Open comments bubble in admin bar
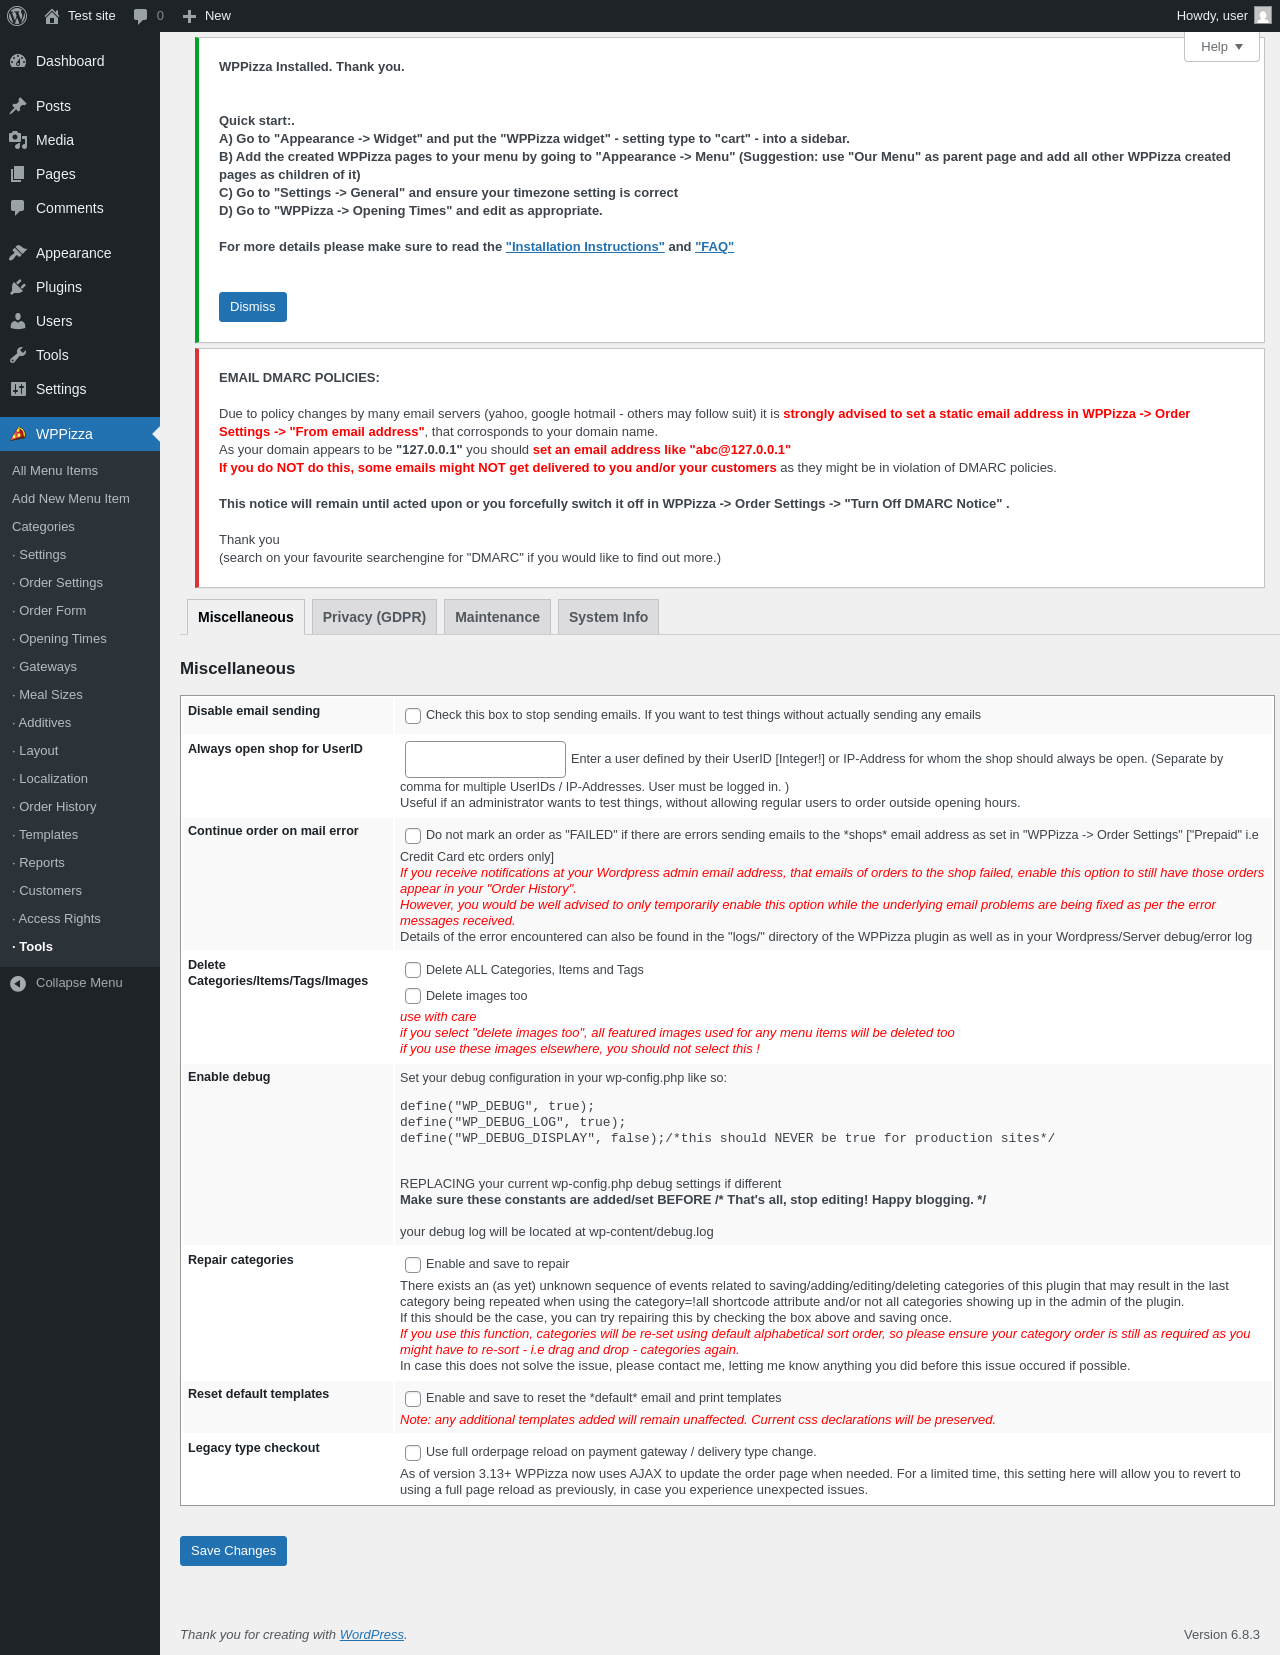The width and height of the screenshot is (1280, 1655). [x=140, y=16]
